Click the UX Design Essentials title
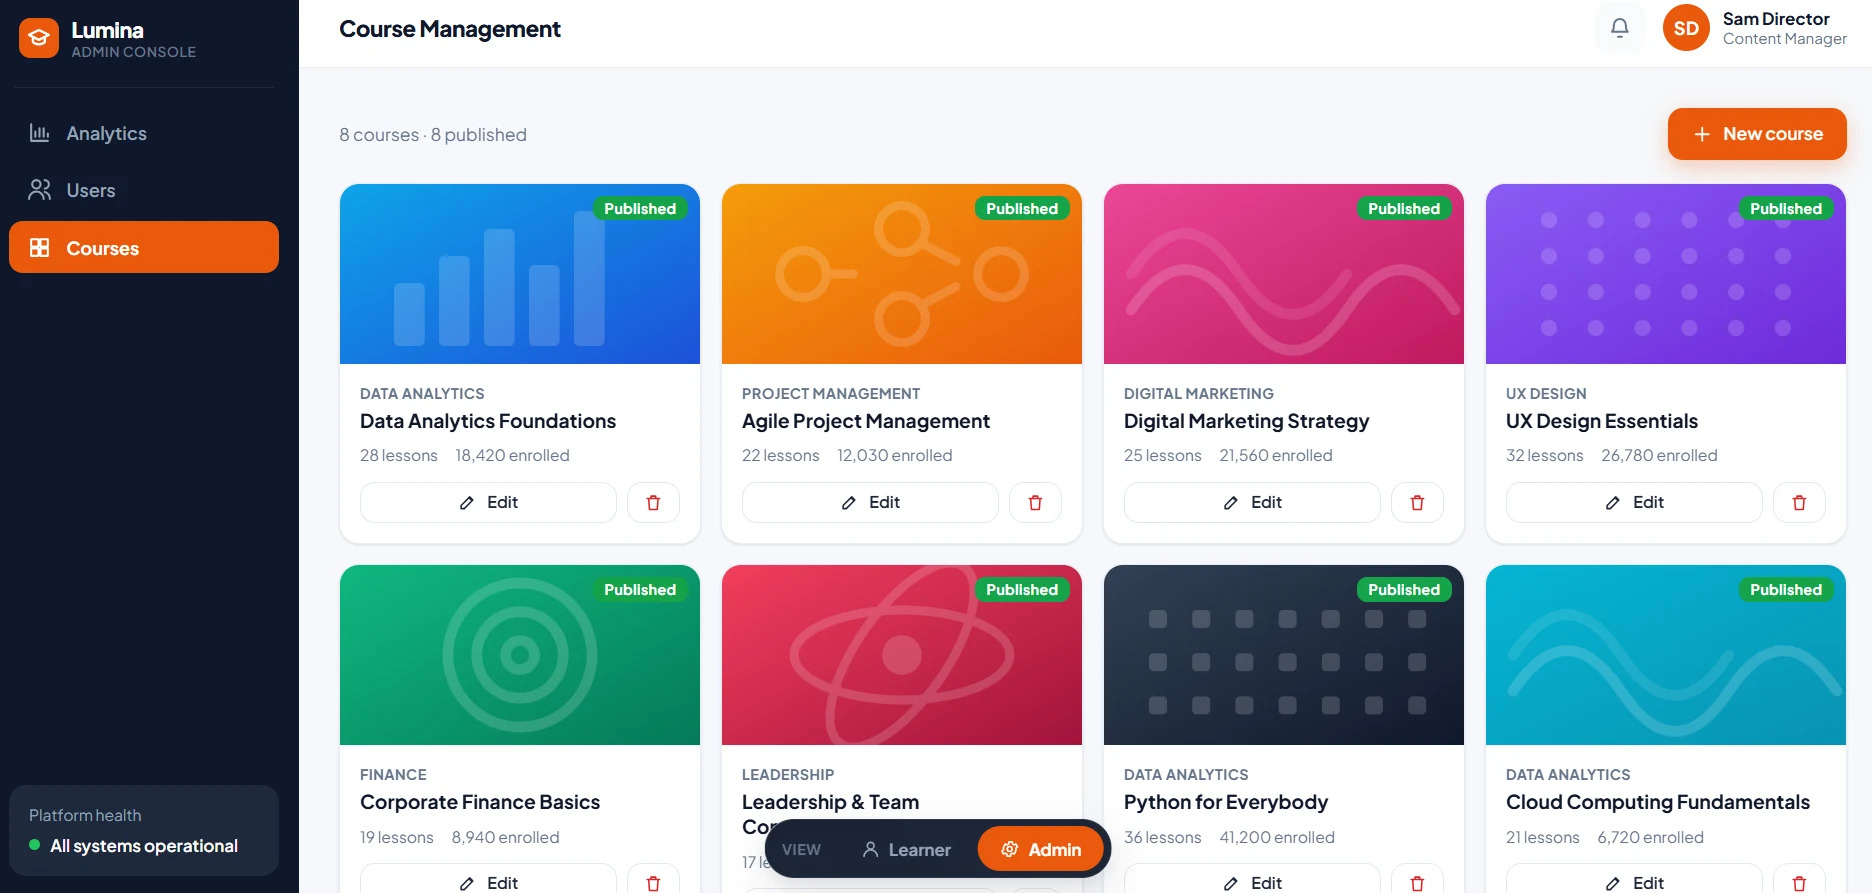1872x893 pixels. (x=1602, y=421)
